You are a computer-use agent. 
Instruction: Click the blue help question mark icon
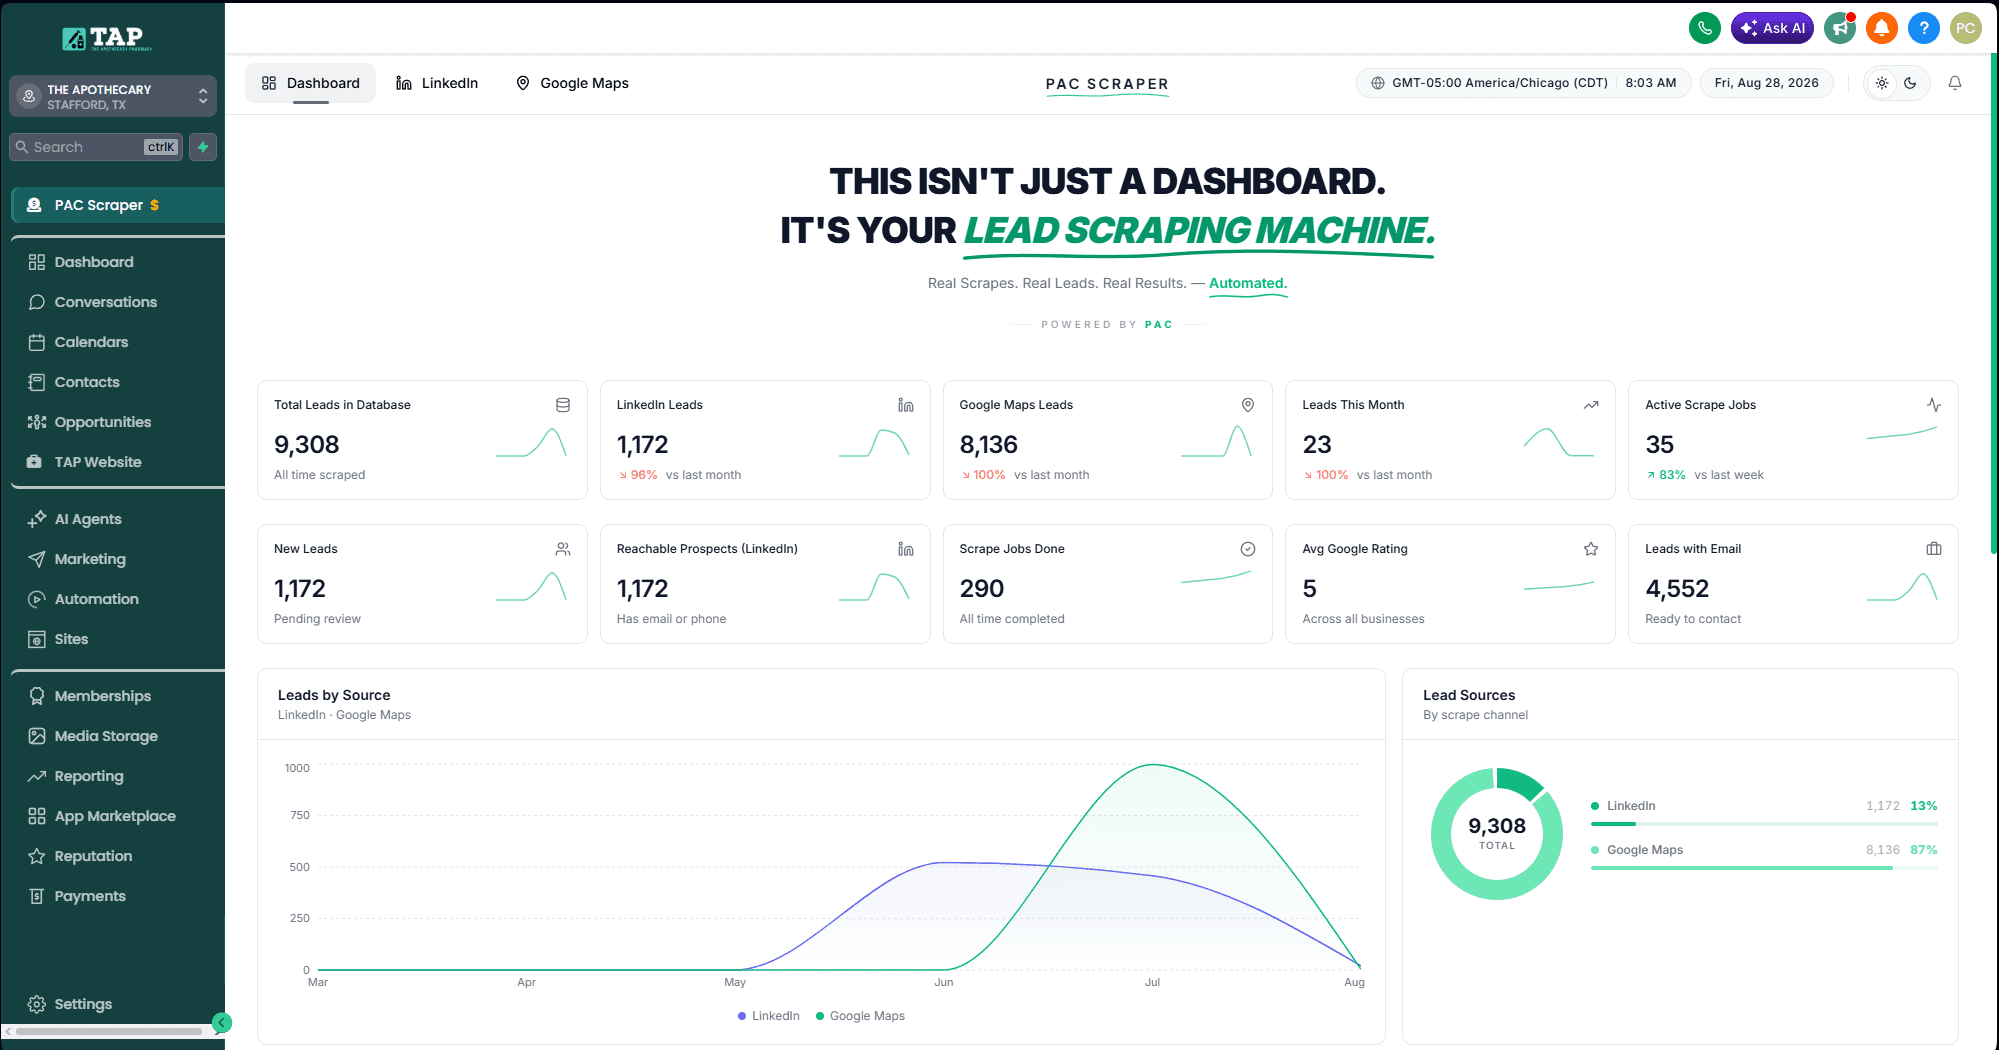coord(1923,28)
